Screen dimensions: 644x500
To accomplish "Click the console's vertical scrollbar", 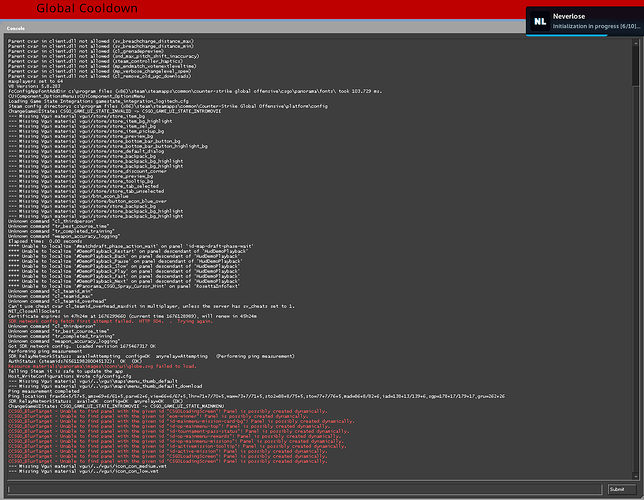I will point(633,250).
